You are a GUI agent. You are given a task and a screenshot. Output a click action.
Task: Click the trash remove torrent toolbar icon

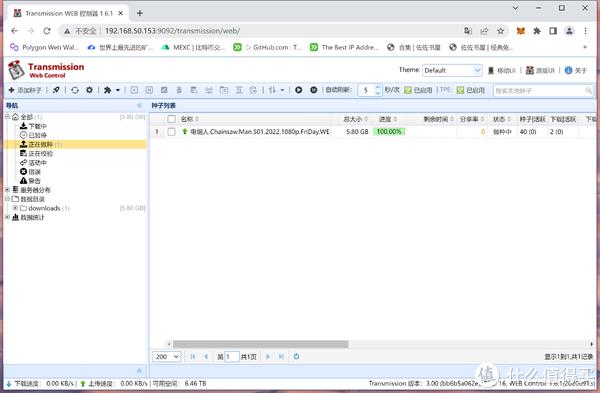point(179,90)
